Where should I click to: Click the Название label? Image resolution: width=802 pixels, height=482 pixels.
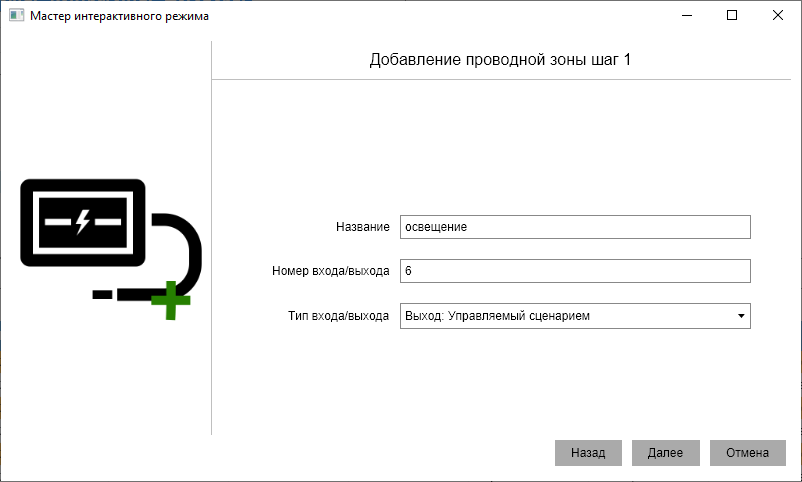tap(363, 227)
